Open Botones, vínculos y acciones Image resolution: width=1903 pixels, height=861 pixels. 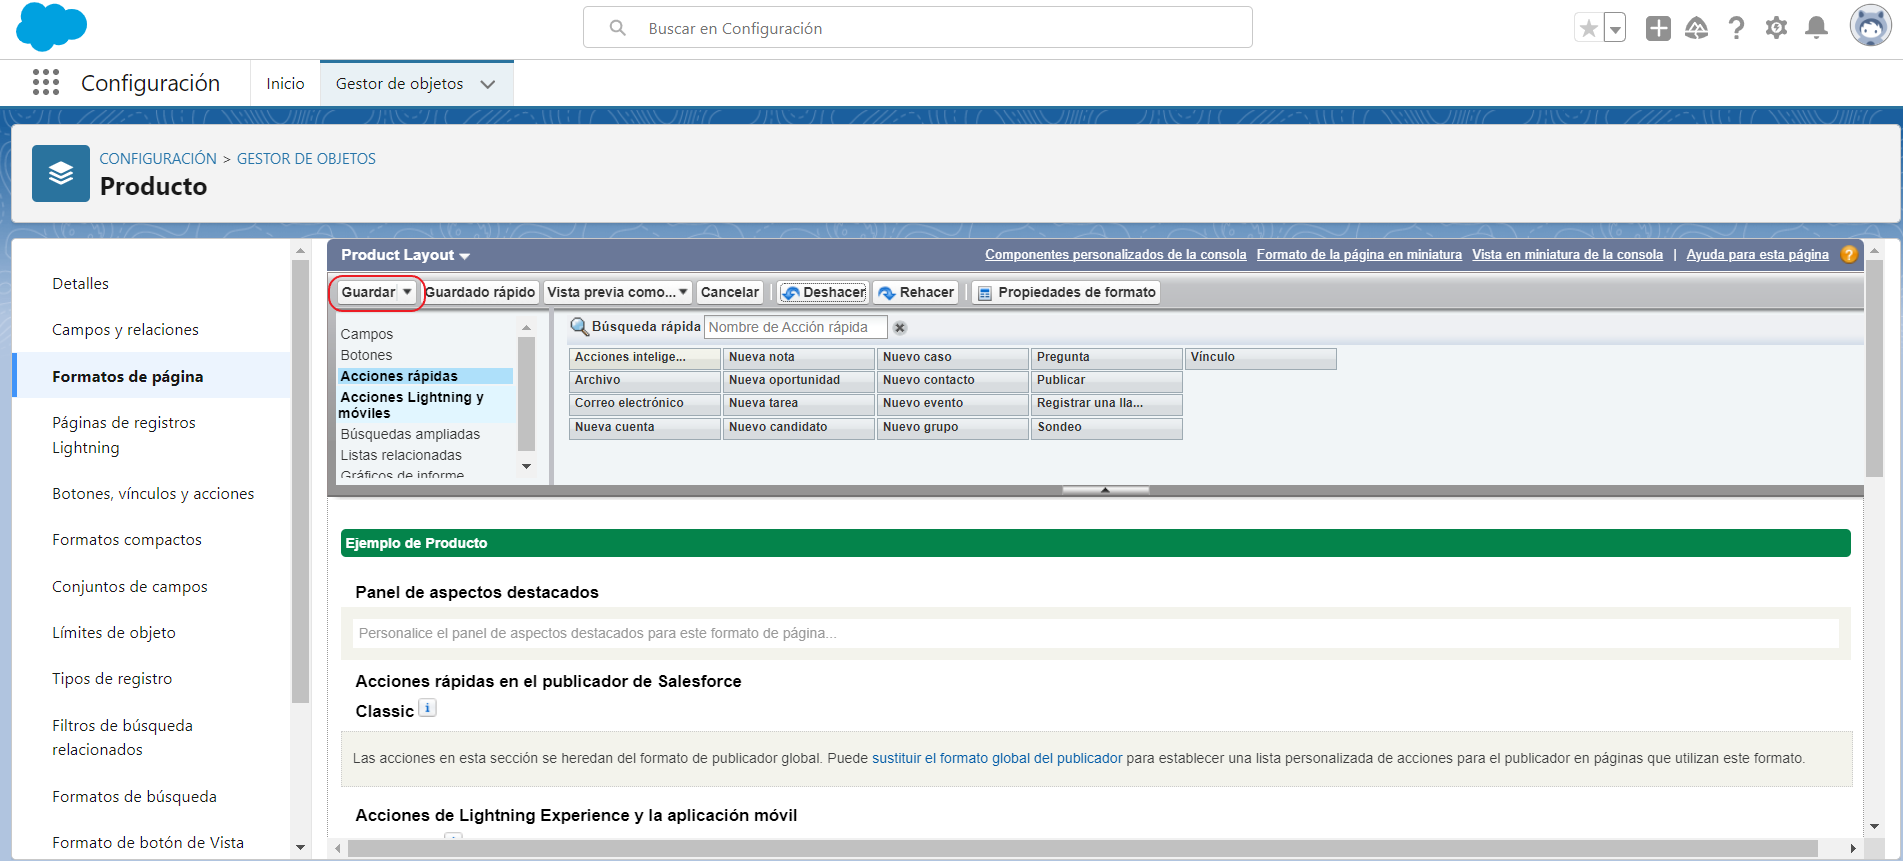[x=153, y=494]
